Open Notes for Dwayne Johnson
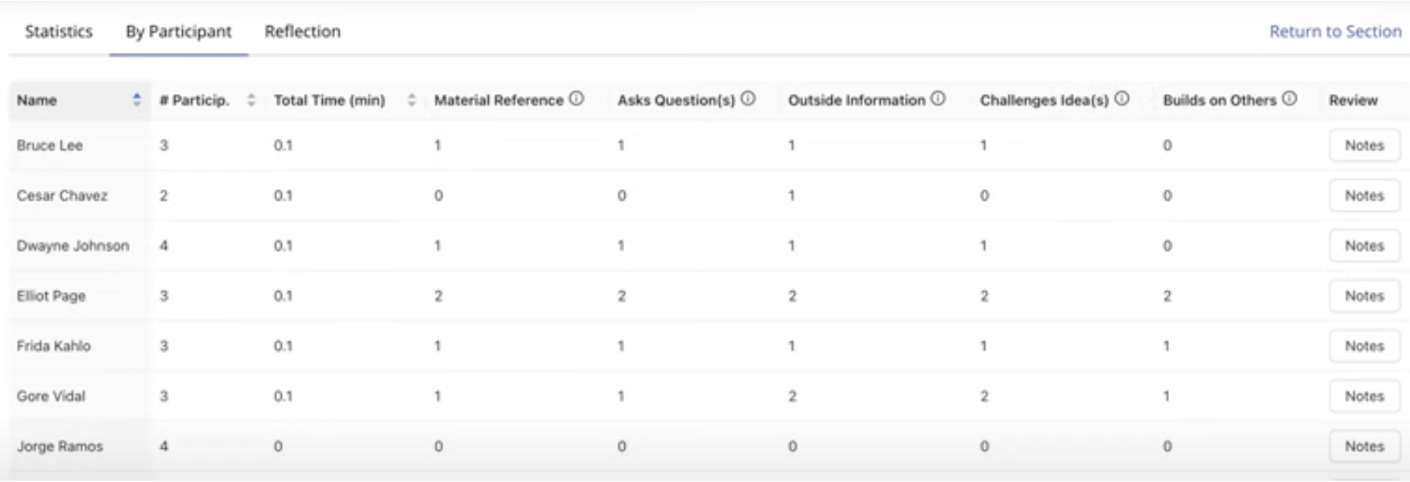The height and width of the screenshot is (482, 1410). (x=1364, y=246)
